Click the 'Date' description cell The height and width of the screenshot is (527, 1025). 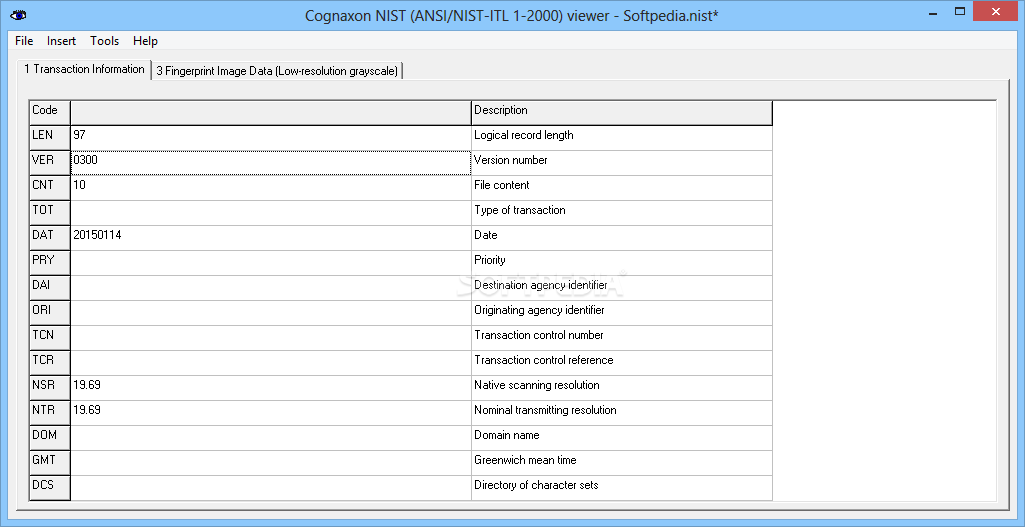tap(622, 238)
